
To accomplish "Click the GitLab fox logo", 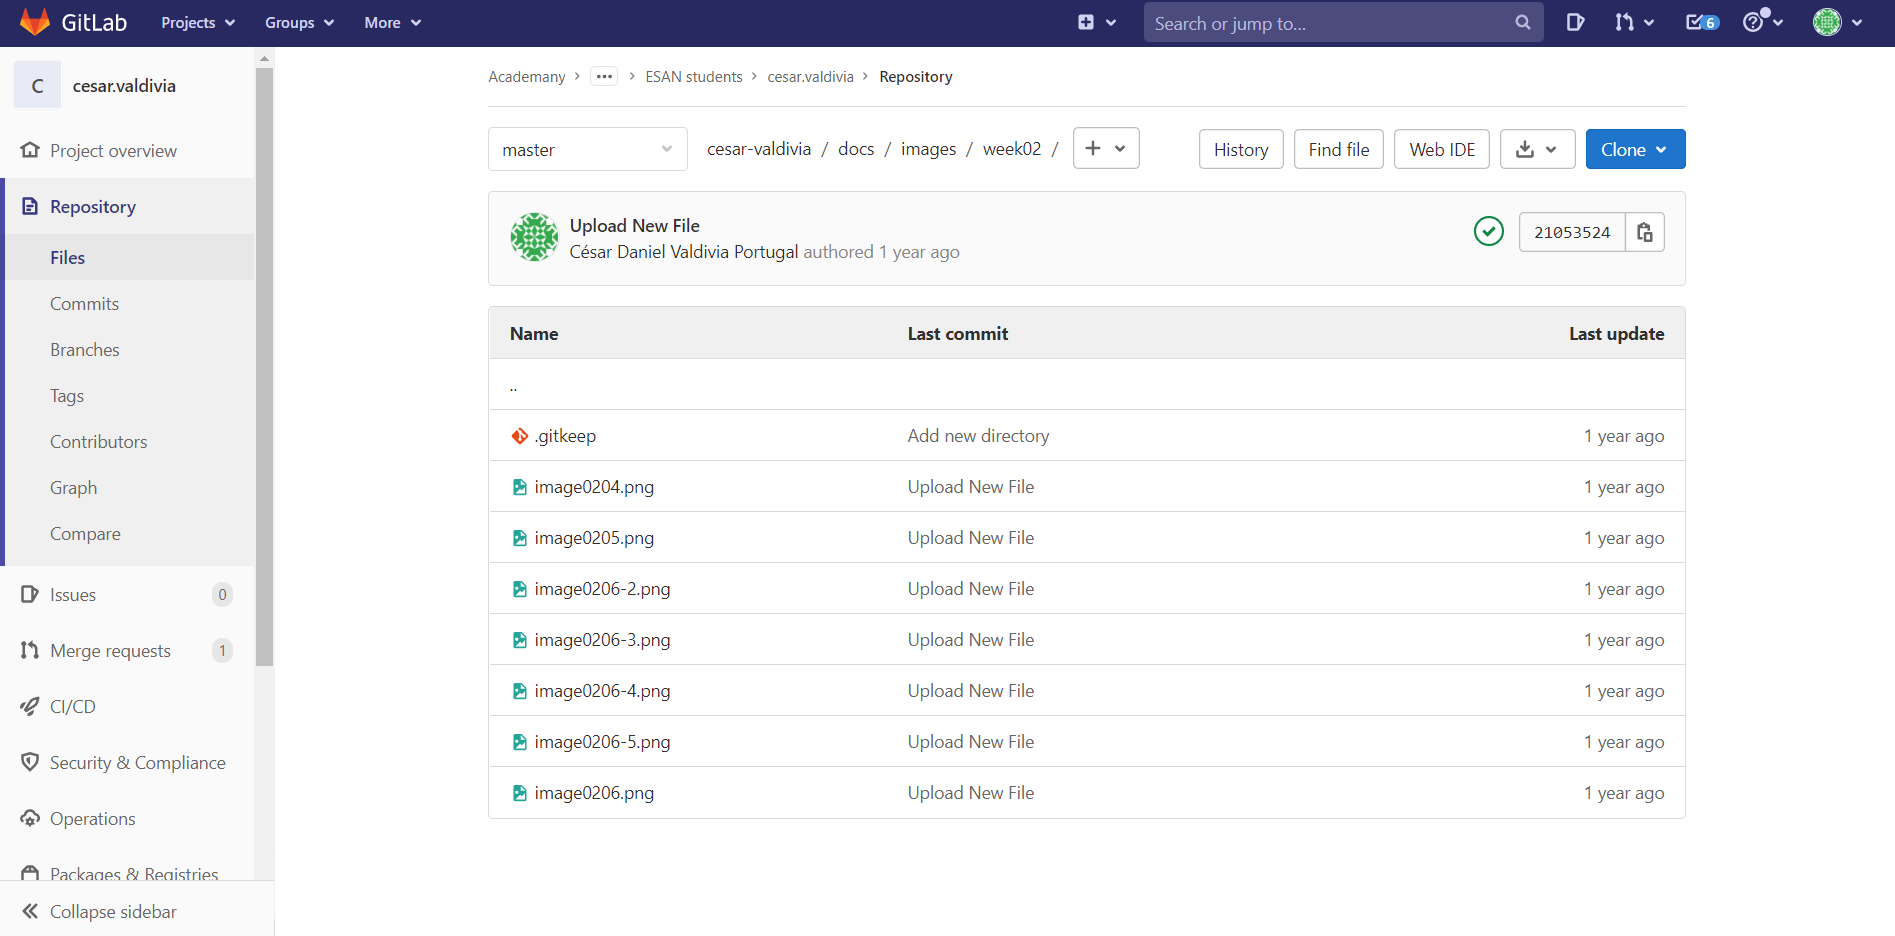I will [35, 22].
